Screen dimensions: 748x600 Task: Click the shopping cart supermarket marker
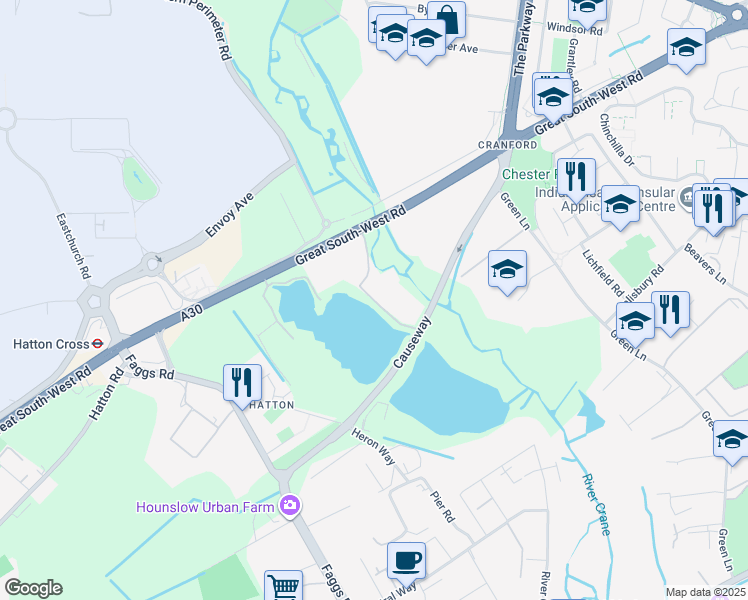tap(283, 586)
